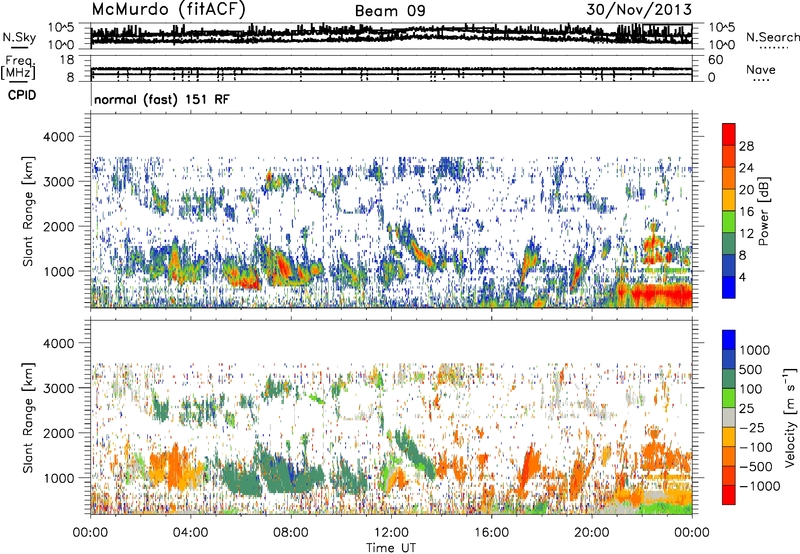Select the "normal (fast) 151 RF" mode text

[162, 99]
